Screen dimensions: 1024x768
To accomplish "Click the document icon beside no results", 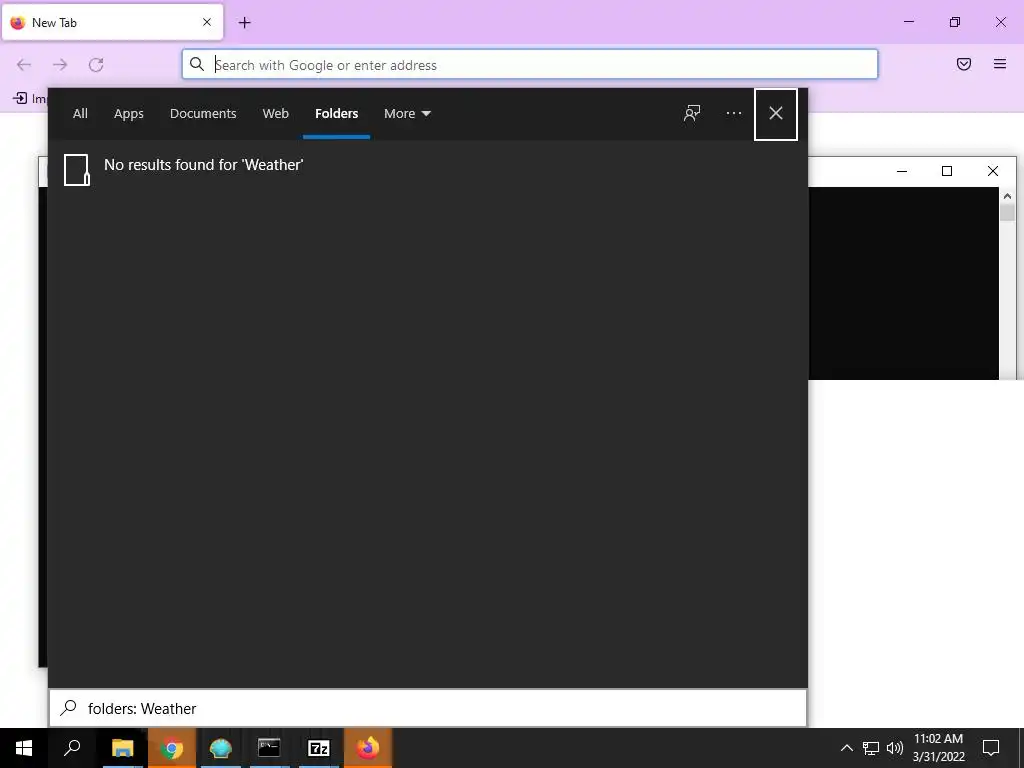I will pyautogui.click(x=76, y=170).
